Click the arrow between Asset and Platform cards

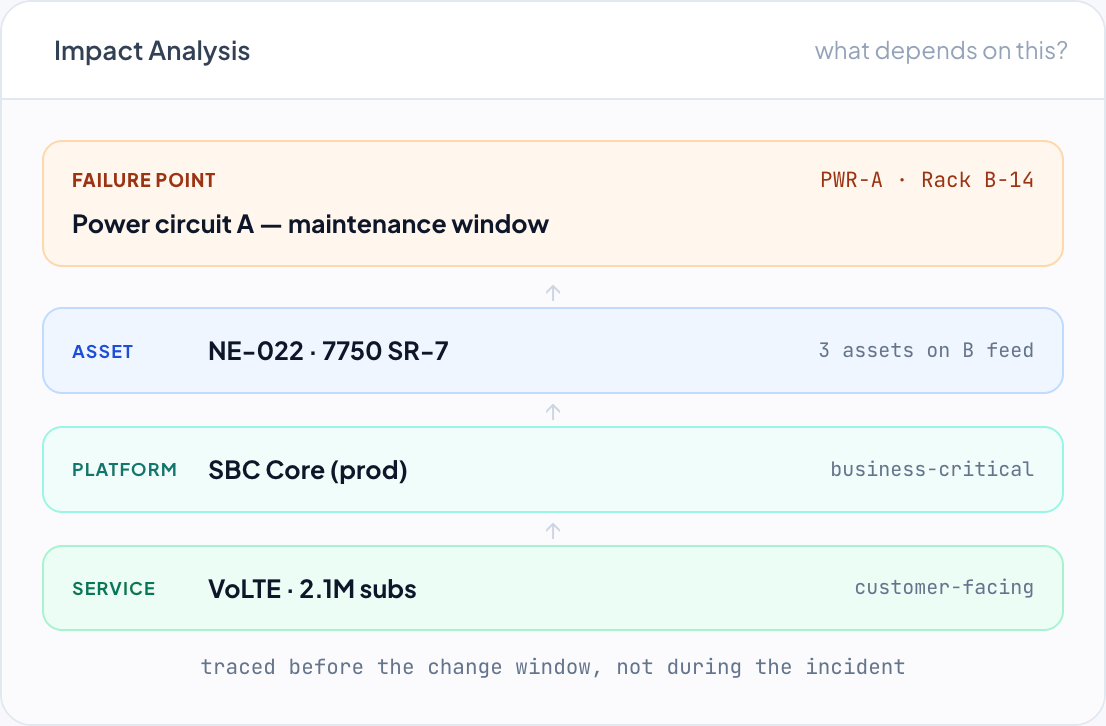click(553, 412)
